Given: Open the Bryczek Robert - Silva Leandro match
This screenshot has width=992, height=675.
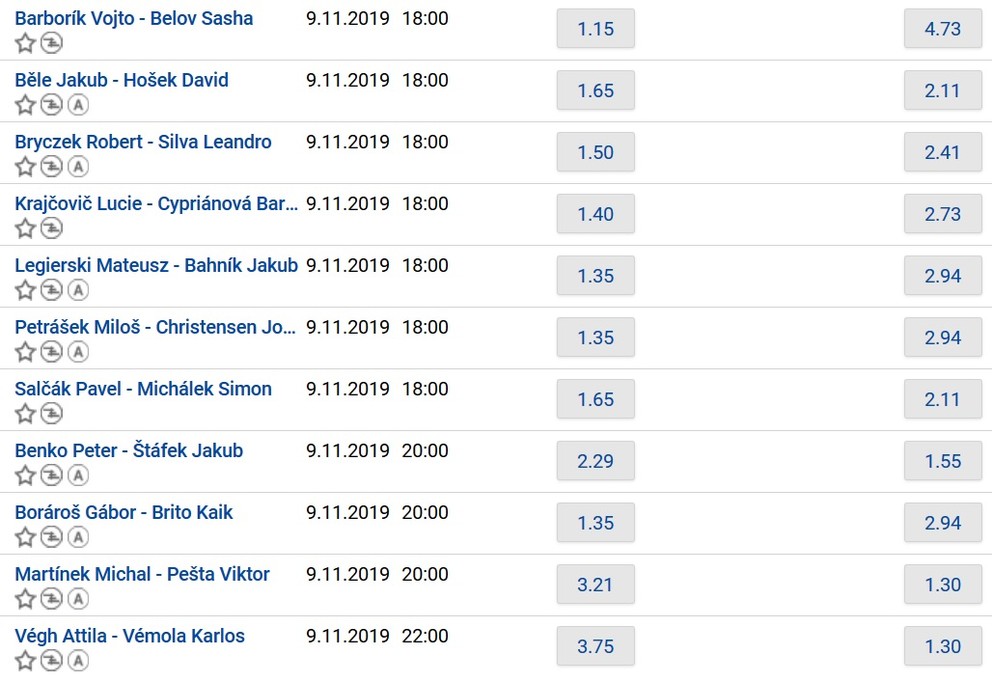Looking at the screenshot, I should click(x=143, y=142).
